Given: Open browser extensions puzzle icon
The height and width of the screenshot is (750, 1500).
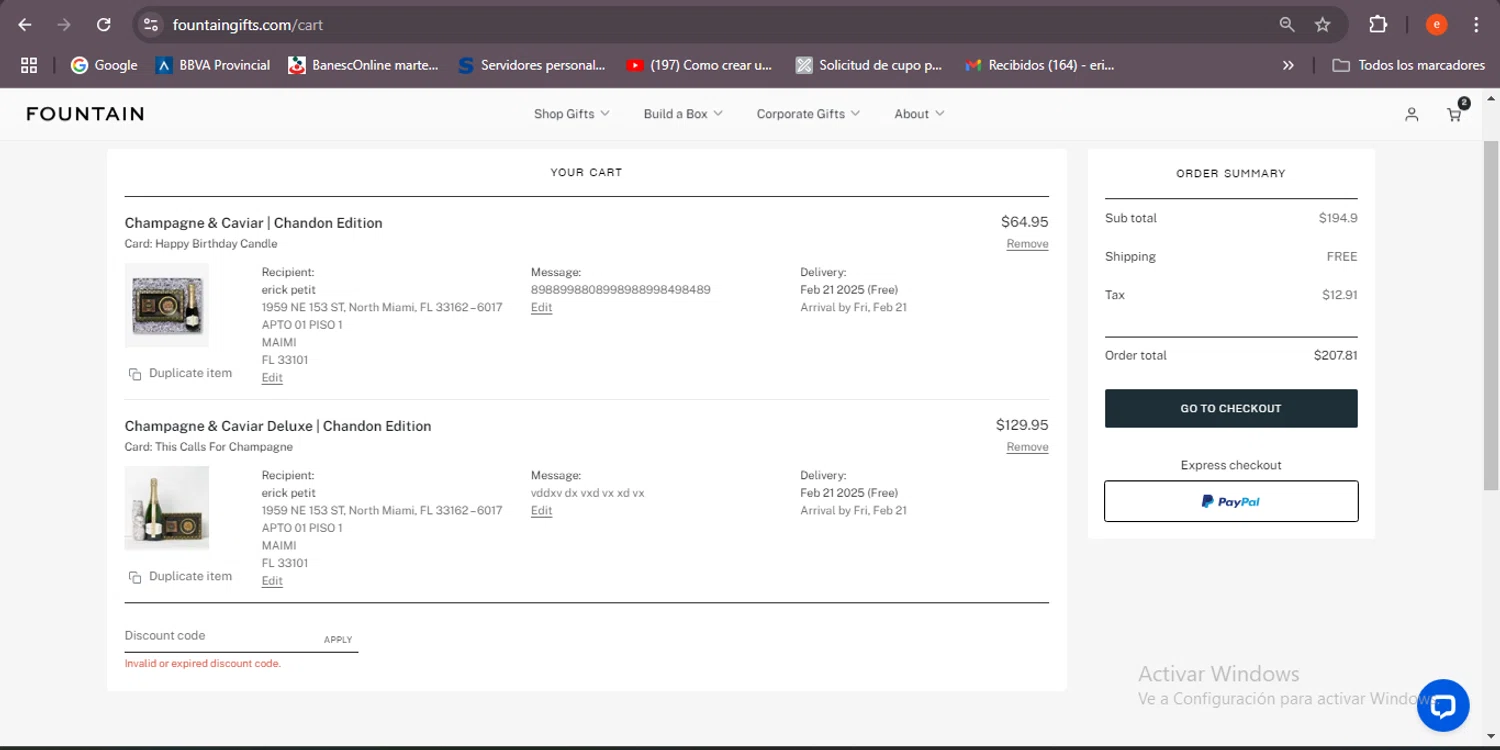Looking at the screenshot, I should click(1378, 25).
